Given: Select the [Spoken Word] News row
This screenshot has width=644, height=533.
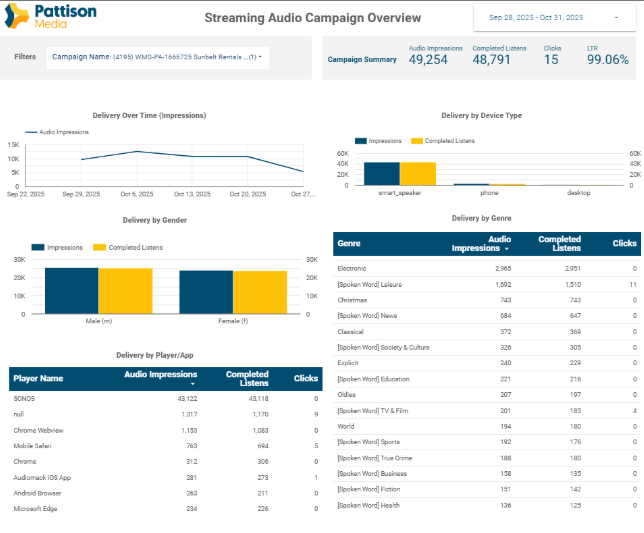Looking at the screenshot, I should point(487,316).
